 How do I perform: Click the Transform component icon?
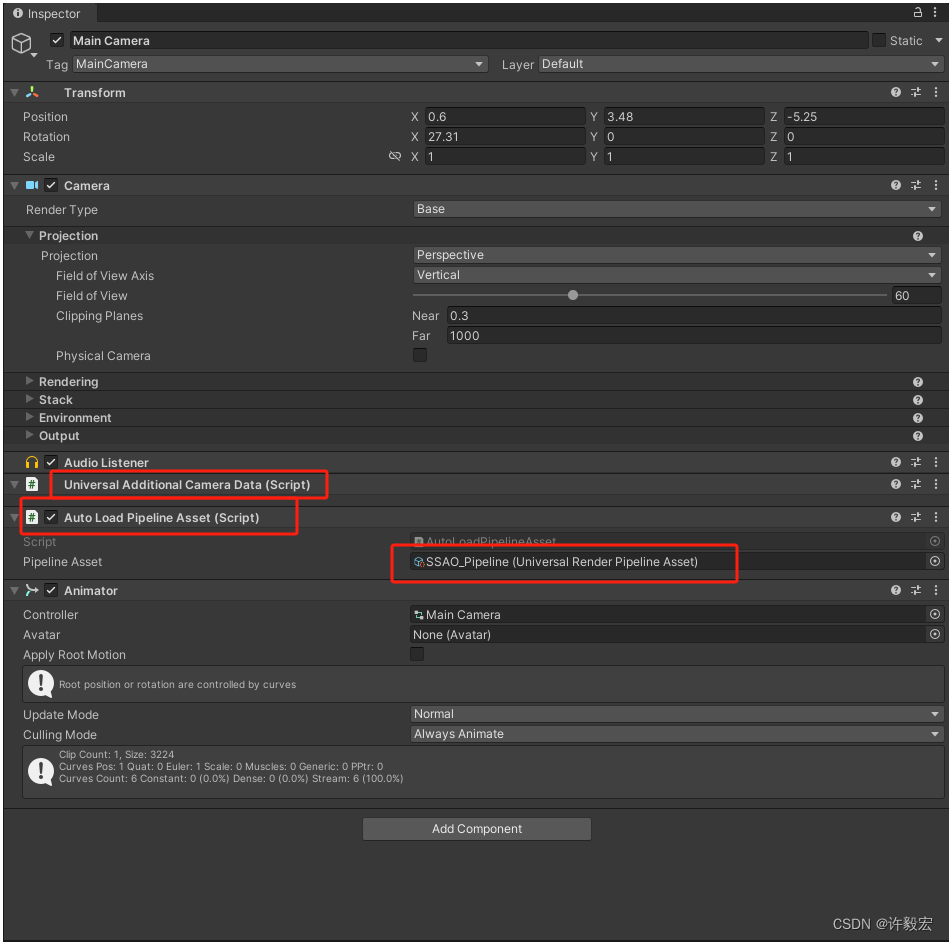point(30,92)
